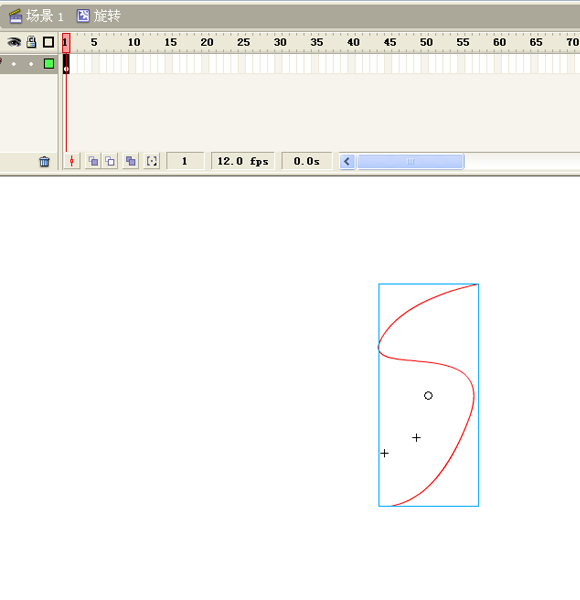Viewport: 580px width, 600px height.
Task: Move playhead to frame 40 on ruler
Action: point(353,42)
